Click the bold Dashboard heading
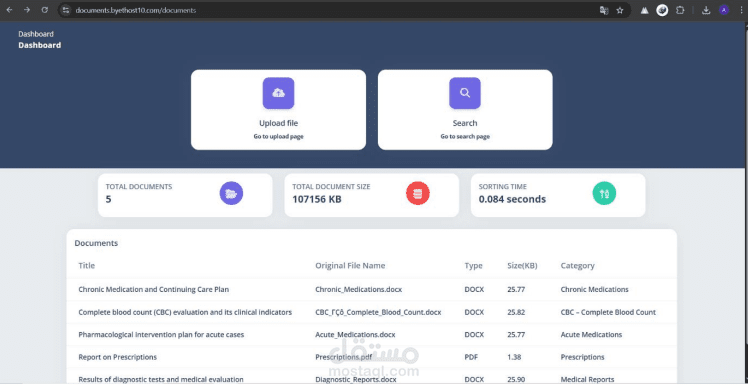 [40, 45]
